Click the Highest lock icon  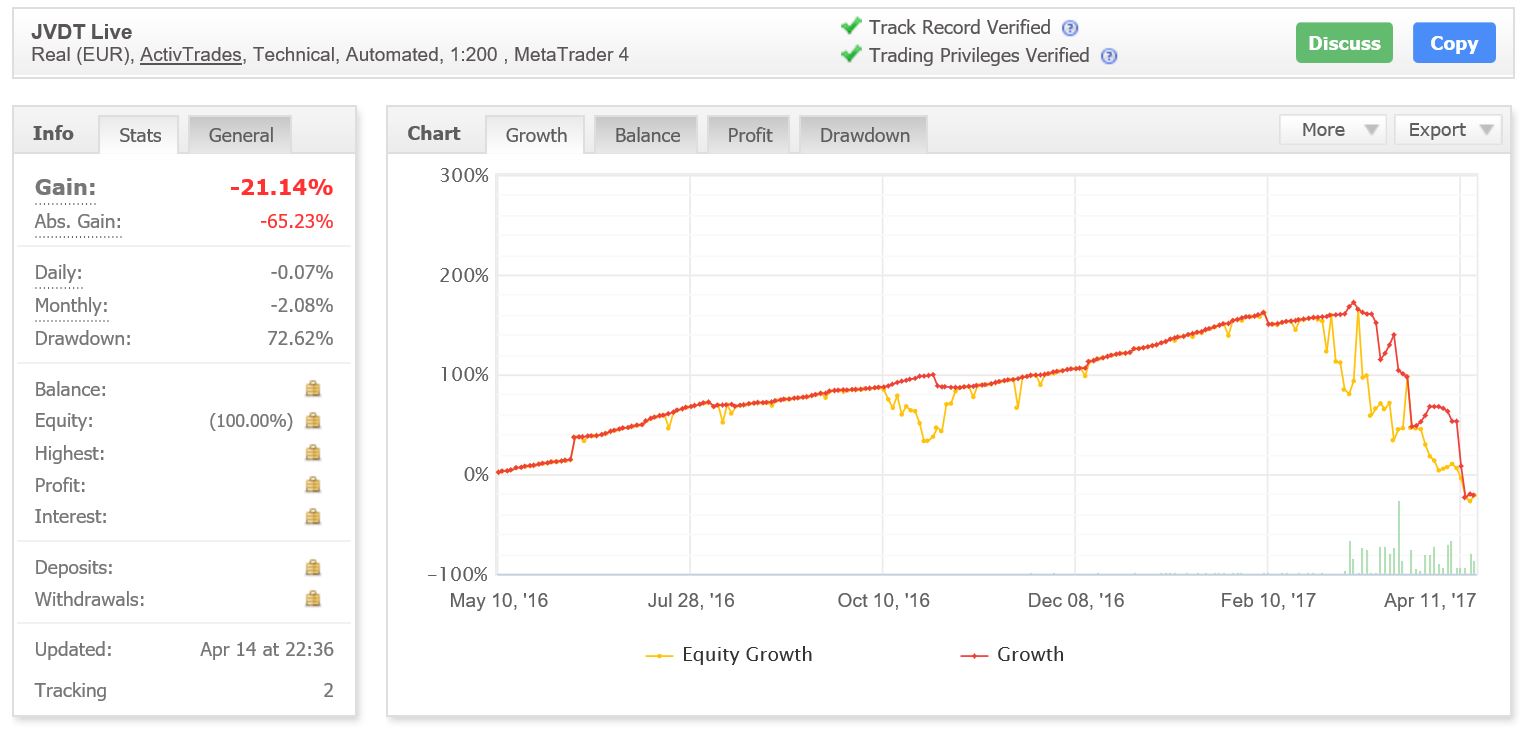click(313, 453)
